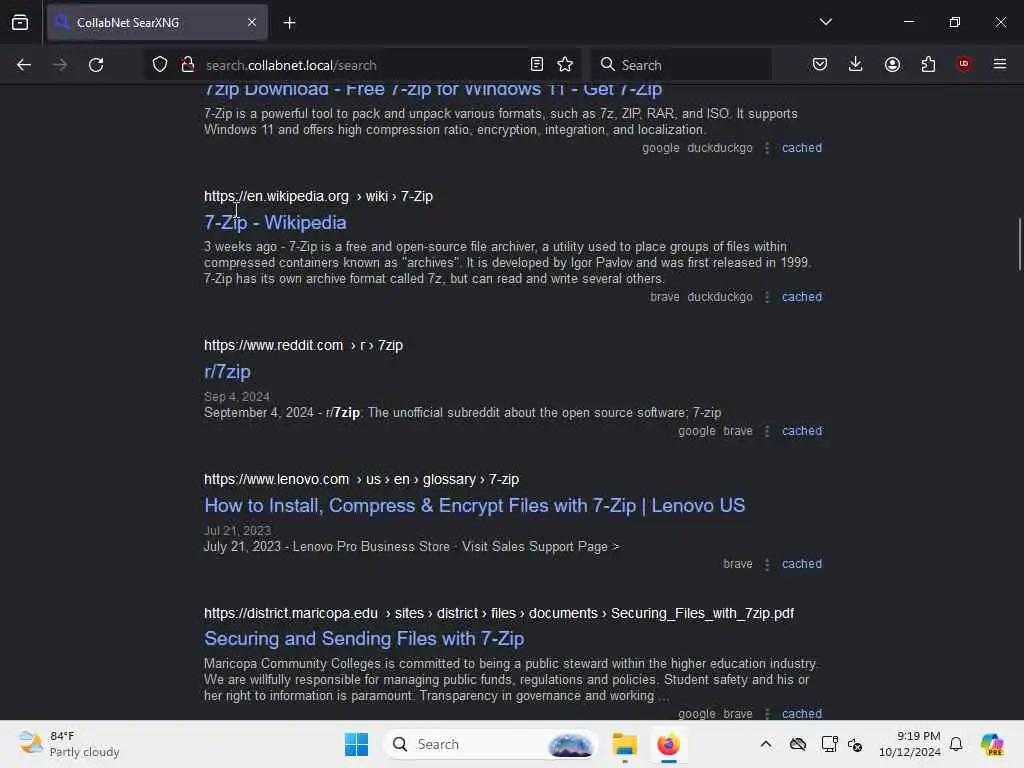Show hidden system tray icons
Image resolution: width=1024 pixels, height=768 pixels.
point(766,744)
